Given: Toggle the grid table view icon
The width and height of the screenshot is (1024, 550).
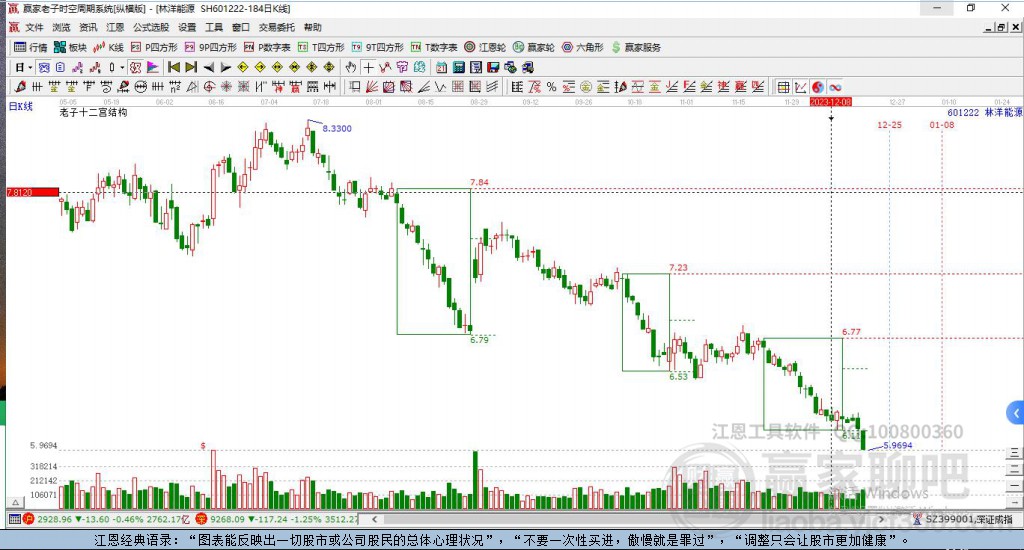Looking at the screenshot, I should pos(783,87).
